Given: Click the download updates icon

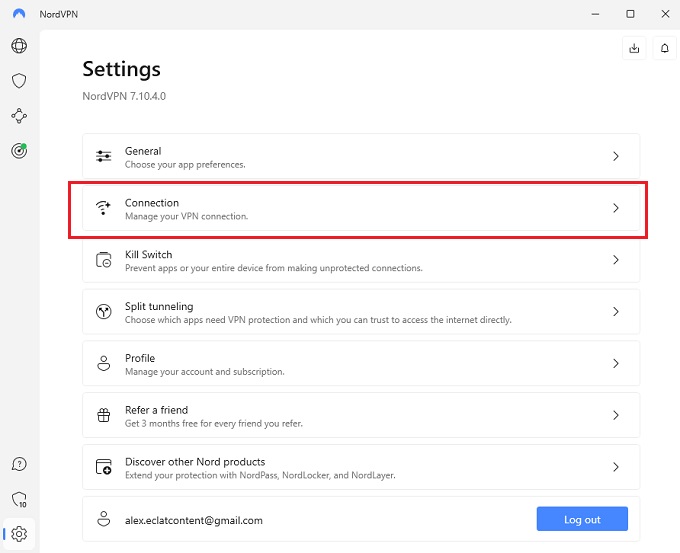Looking at the screenshot, I should pyautogui.click(x=634, y=47).
